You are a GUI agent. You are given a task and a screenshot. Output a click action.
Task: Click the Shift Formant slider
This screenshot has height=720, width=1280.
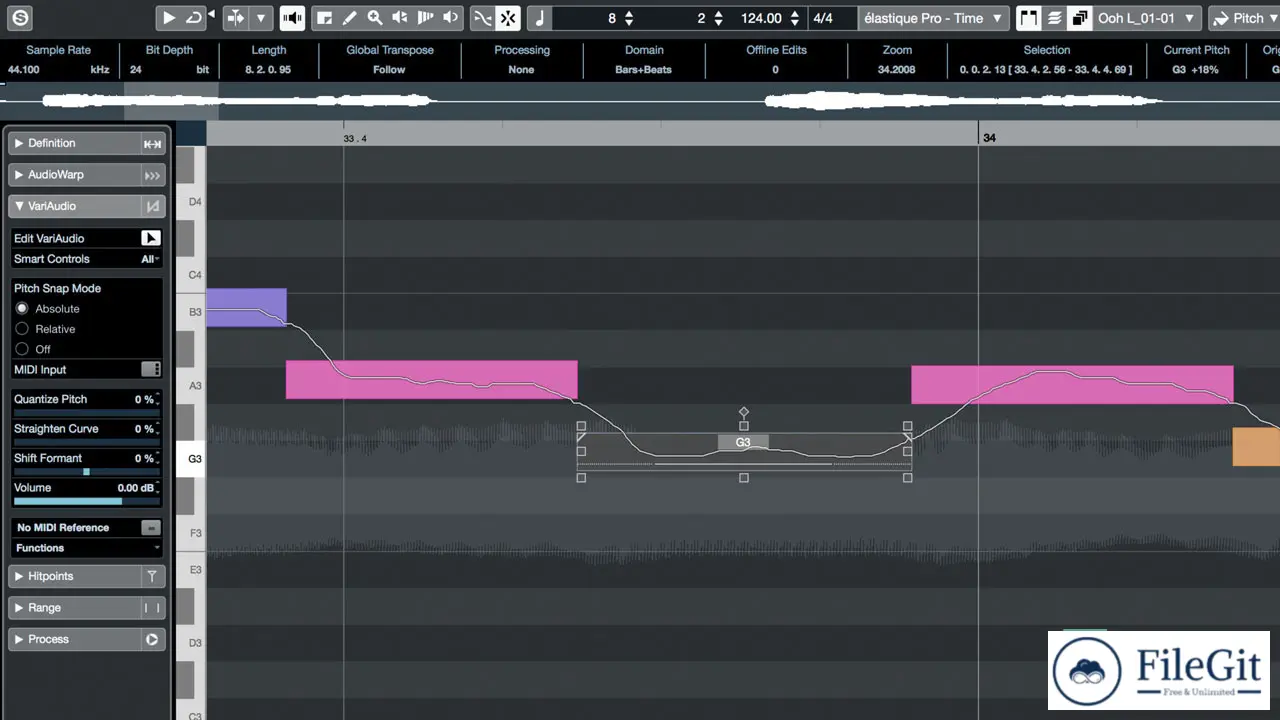(86, 471)
